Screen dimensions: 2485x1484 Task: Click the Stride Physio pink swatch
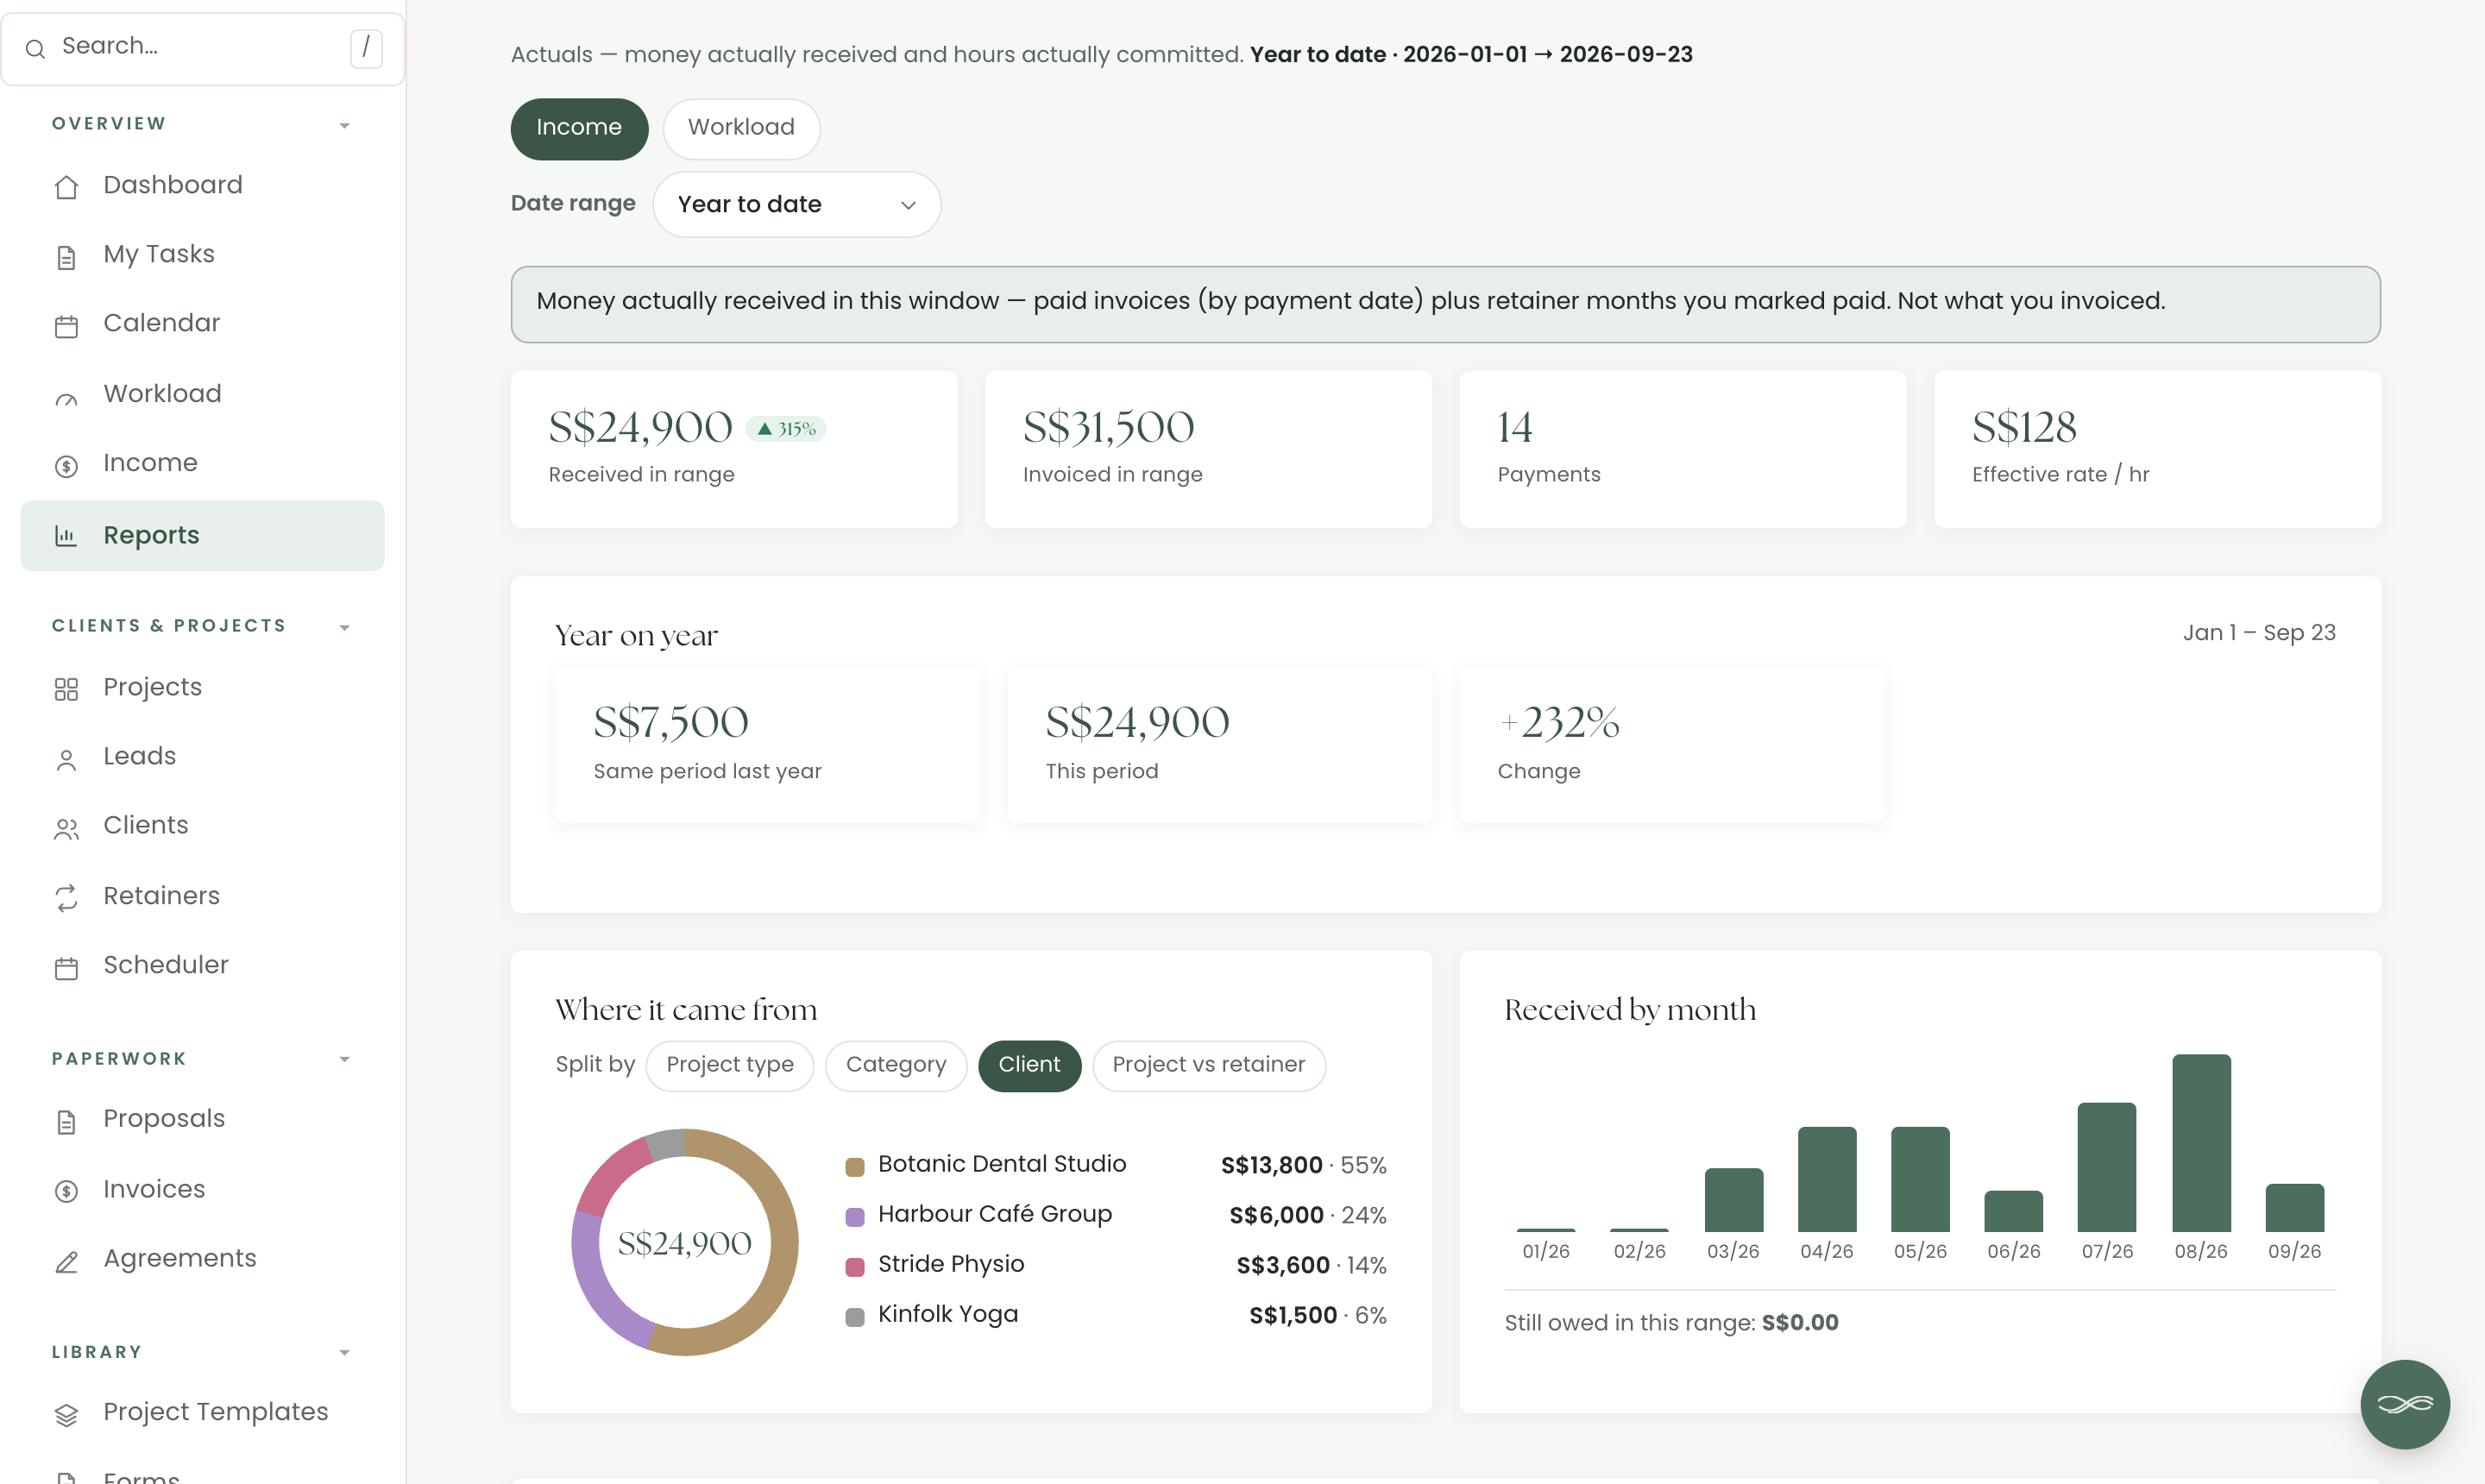(x=855, y=1266)
